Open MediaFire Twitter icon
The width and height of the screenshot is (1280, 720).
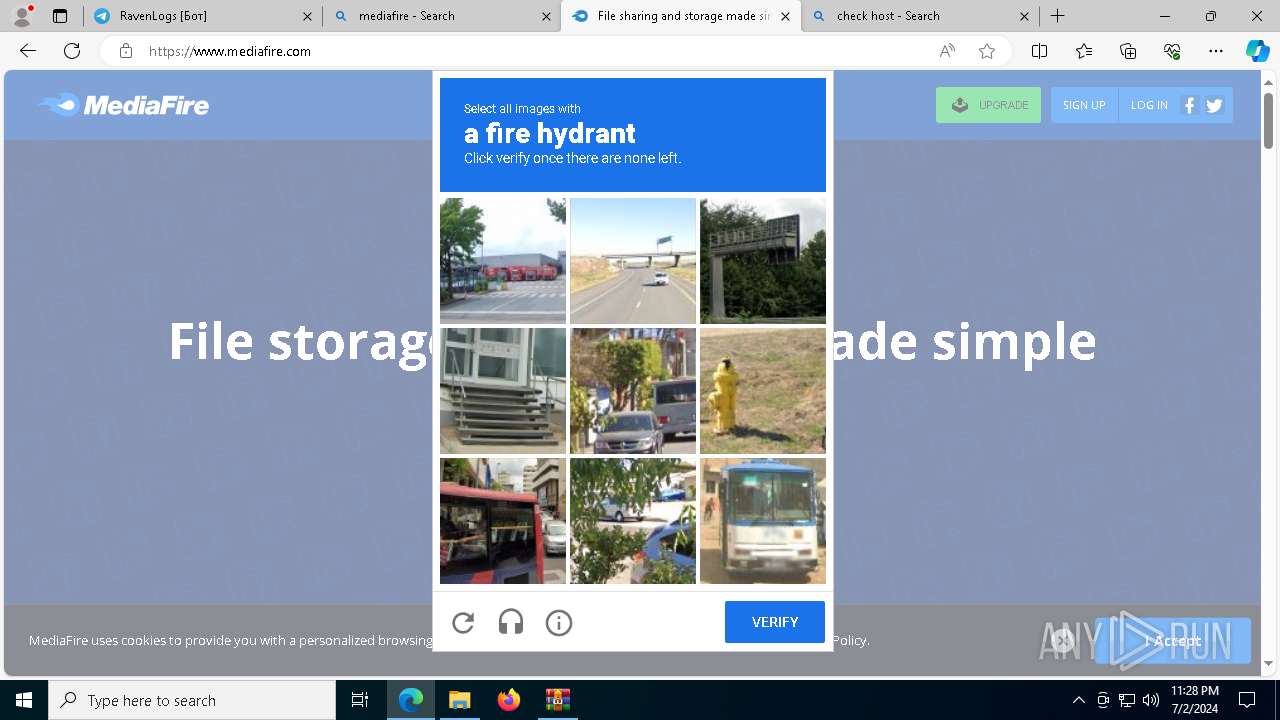[x=1214, y=105]
